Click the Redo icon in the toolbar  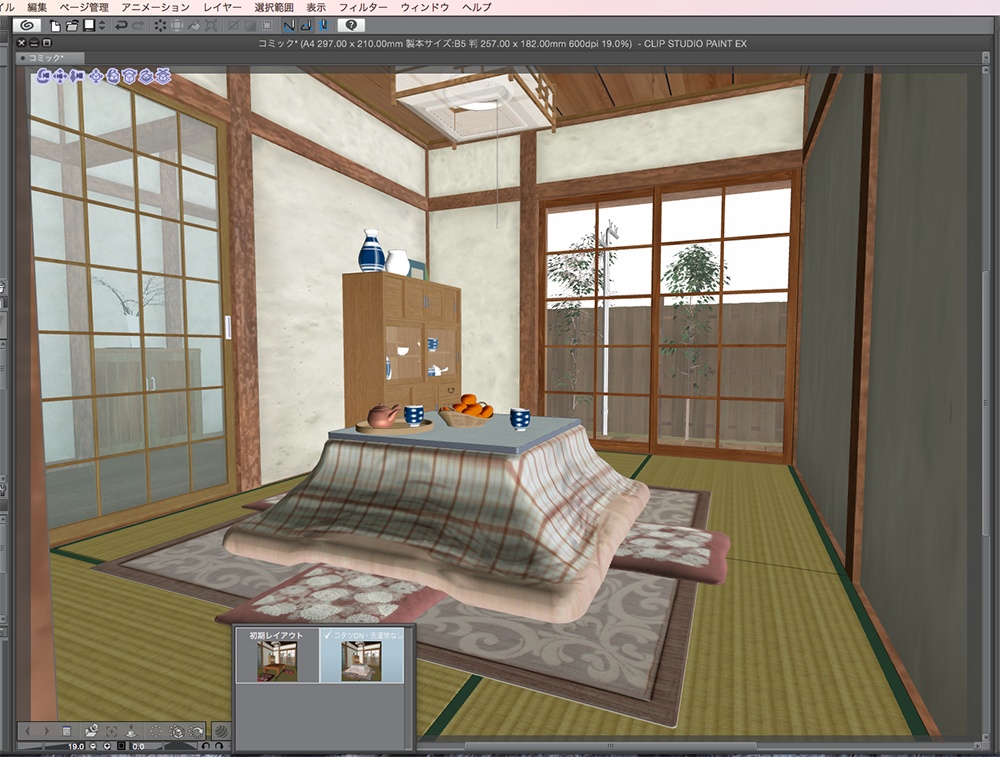click(x=139, y=25)
